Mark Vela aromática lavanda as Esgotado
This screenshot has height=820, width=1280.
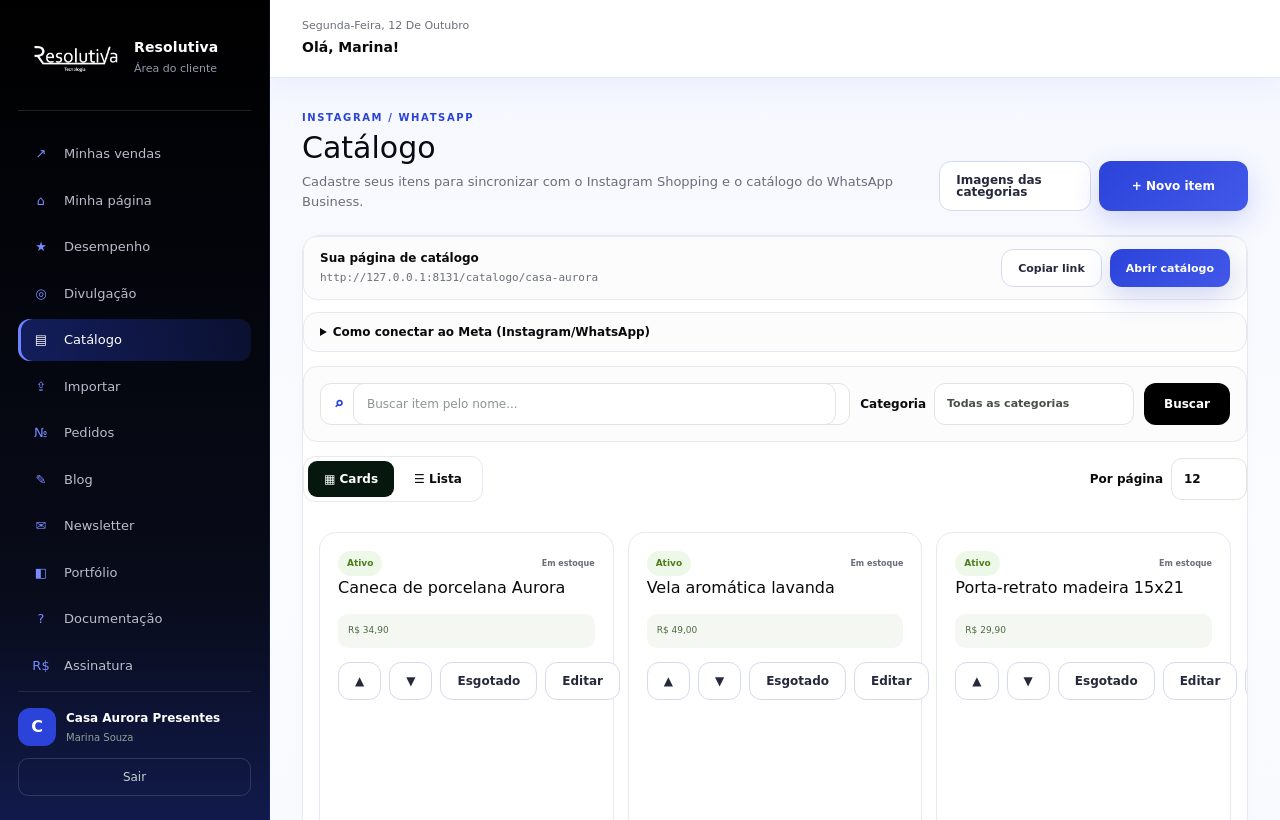tap(797, 681)
